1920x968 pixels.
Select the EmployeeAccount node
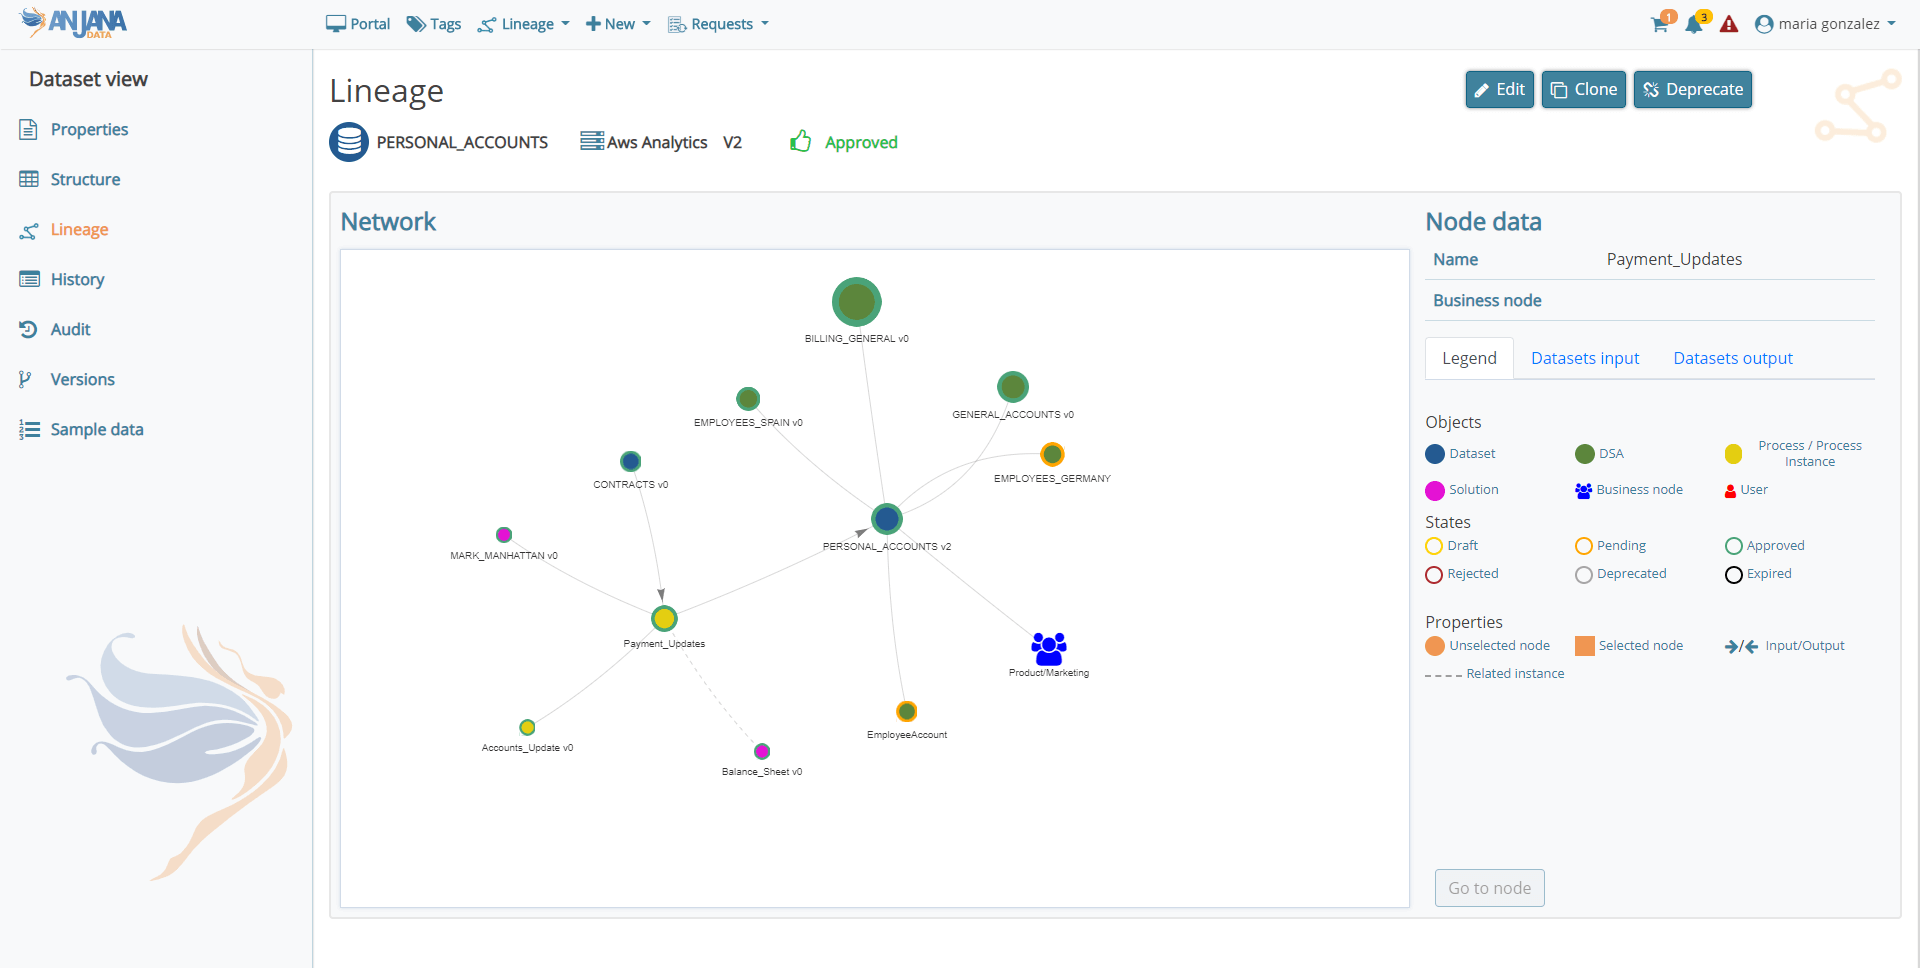pyautogui.click(x=906, y=712)
